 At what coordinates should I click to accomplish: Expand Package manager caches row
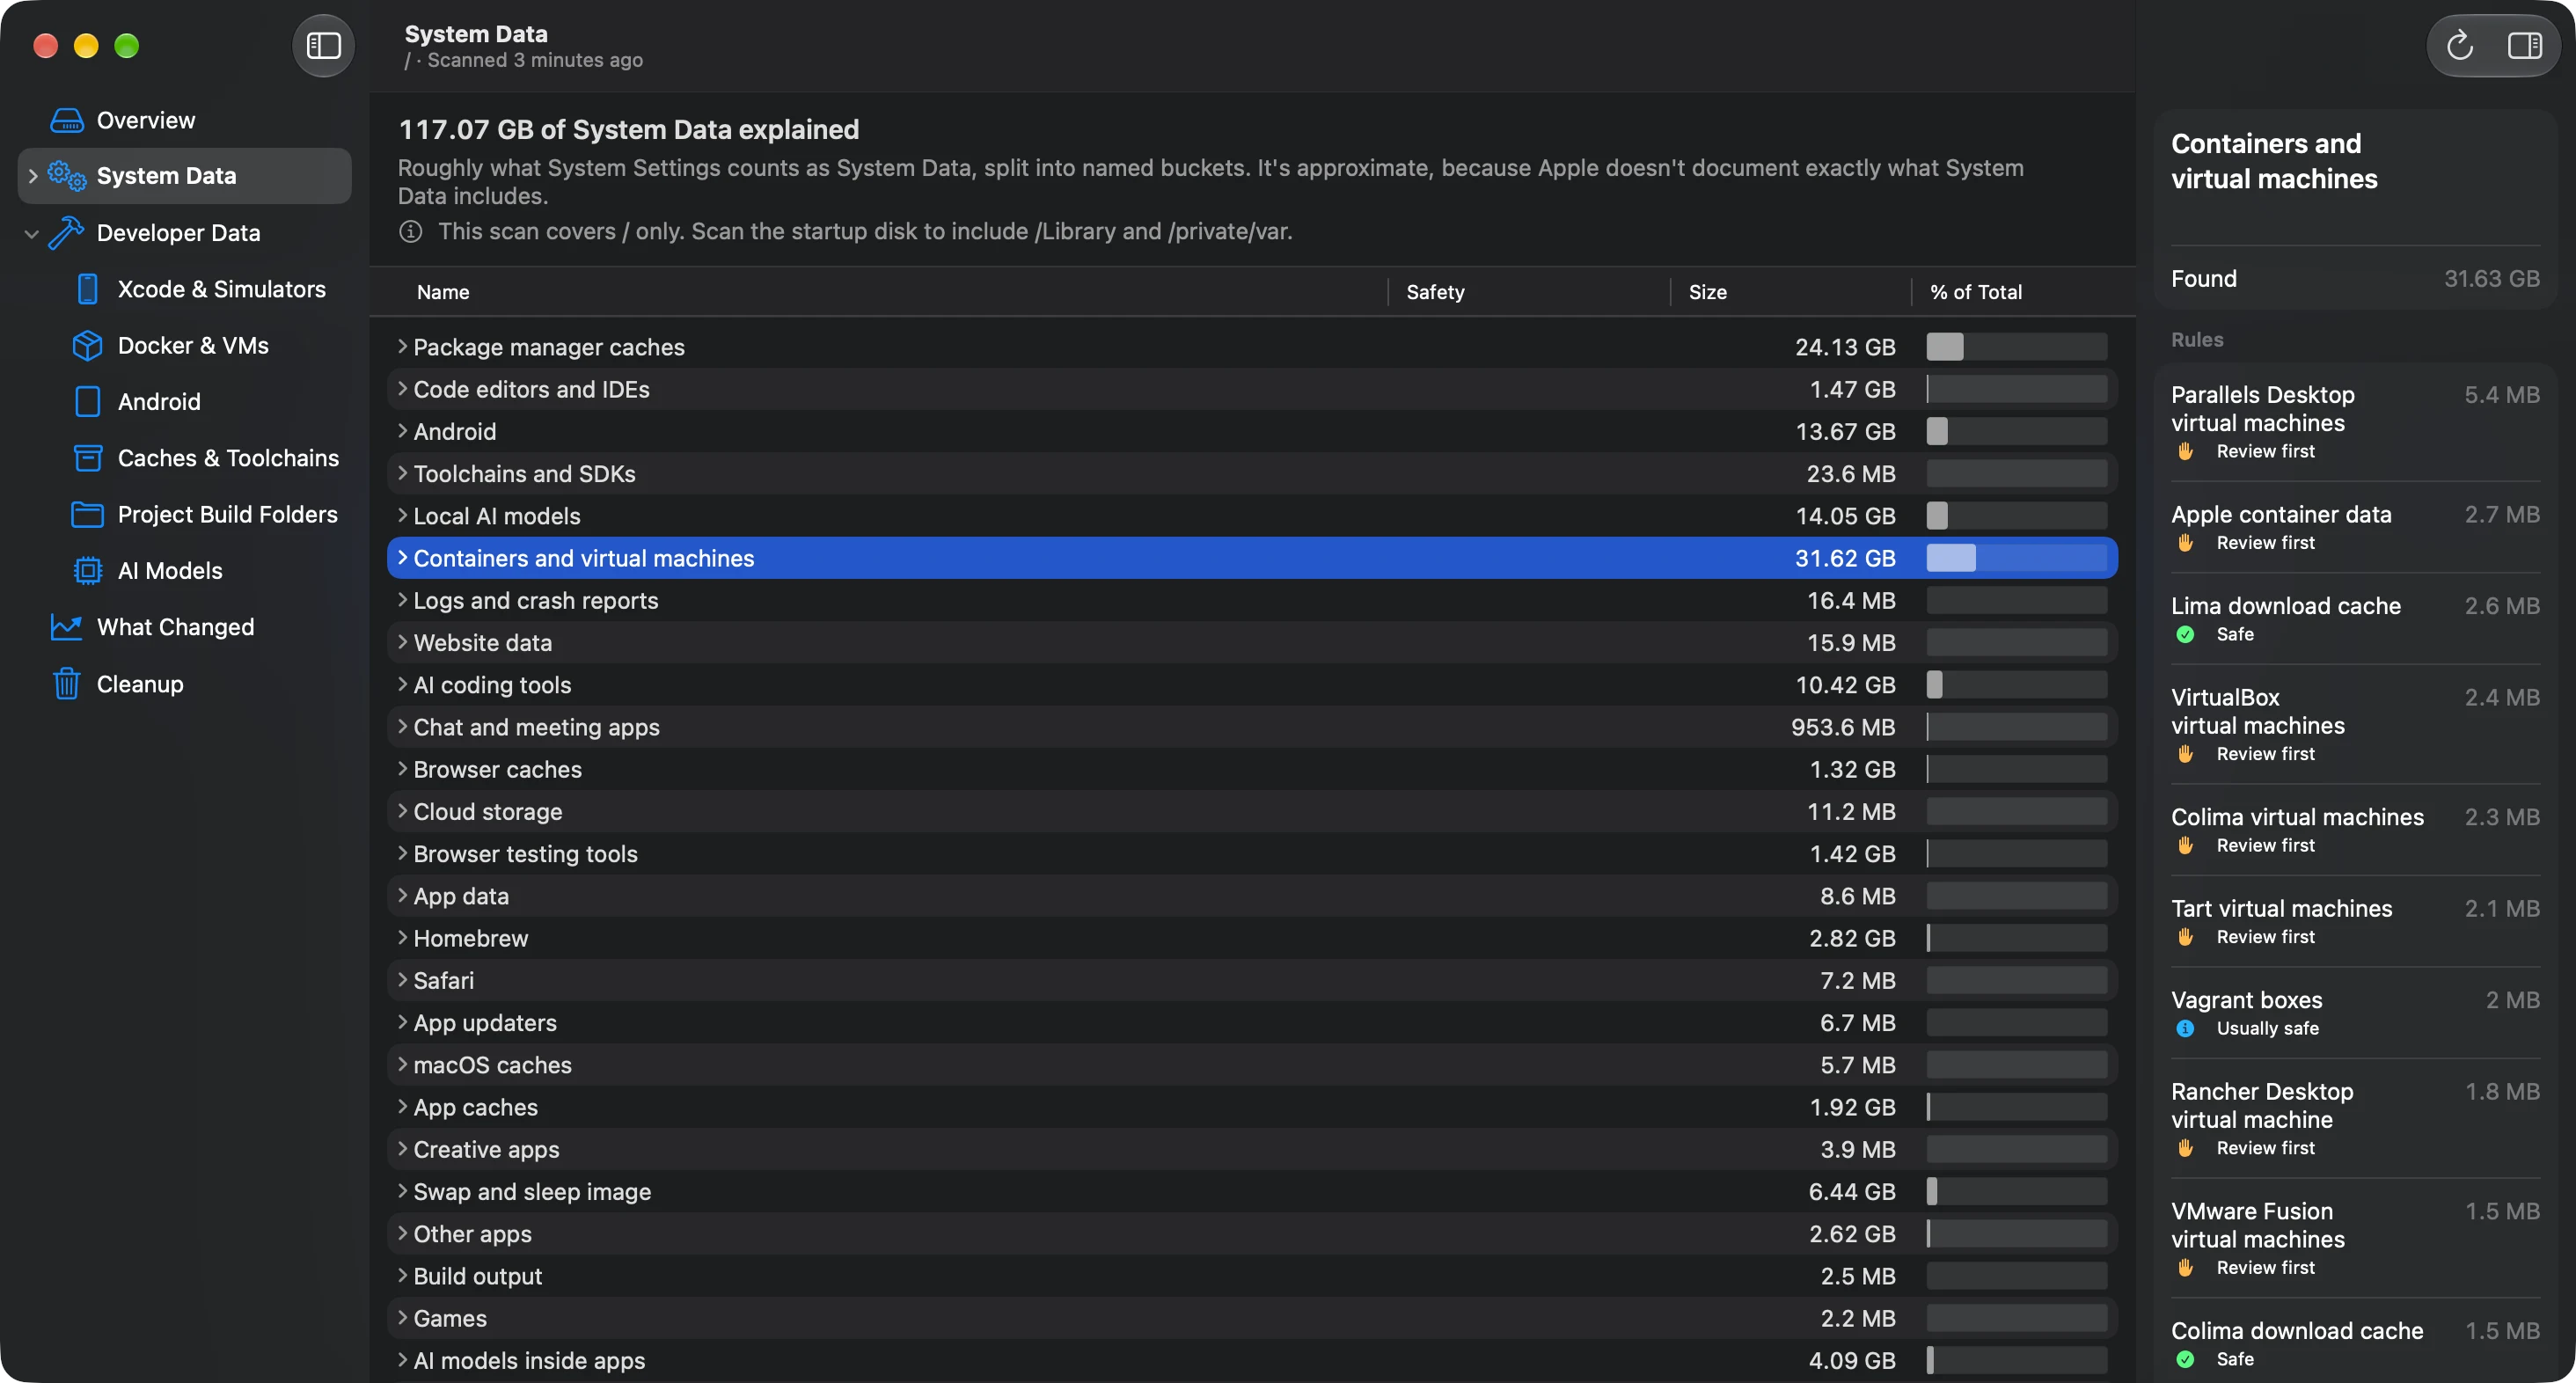[402, 346]
